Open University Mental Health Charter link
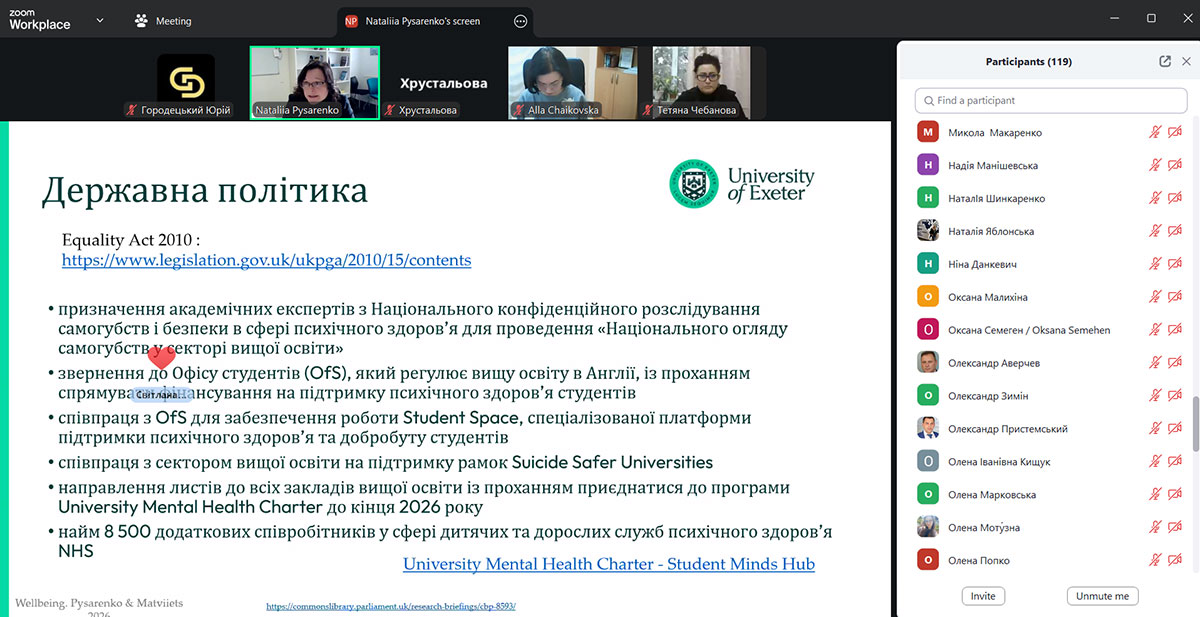The image size is (1200, 617). click(608, 564)
